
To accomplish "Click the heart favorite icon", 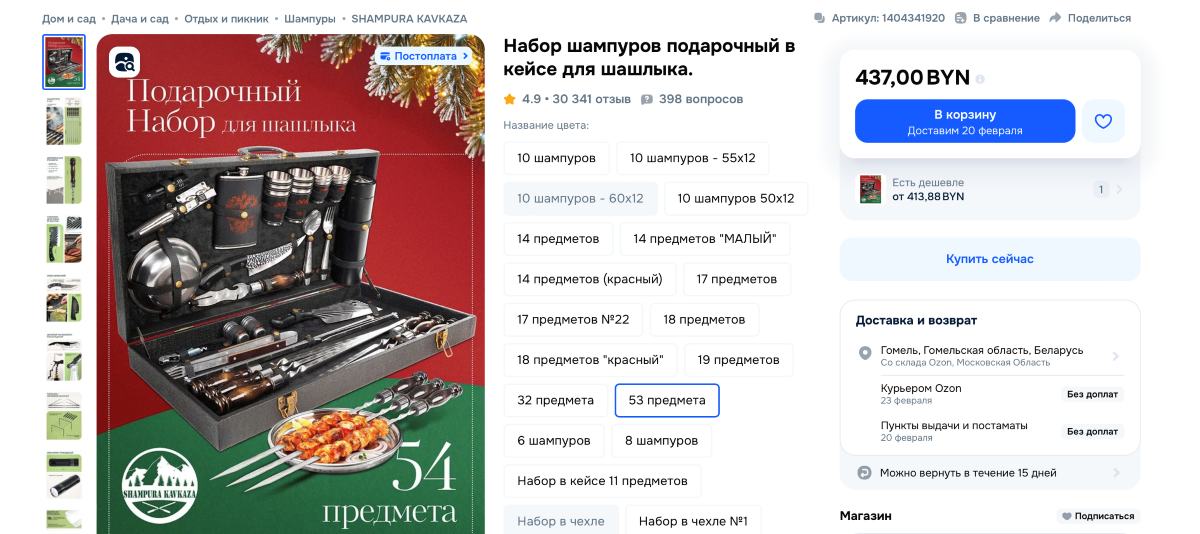I will (1103, 121).
